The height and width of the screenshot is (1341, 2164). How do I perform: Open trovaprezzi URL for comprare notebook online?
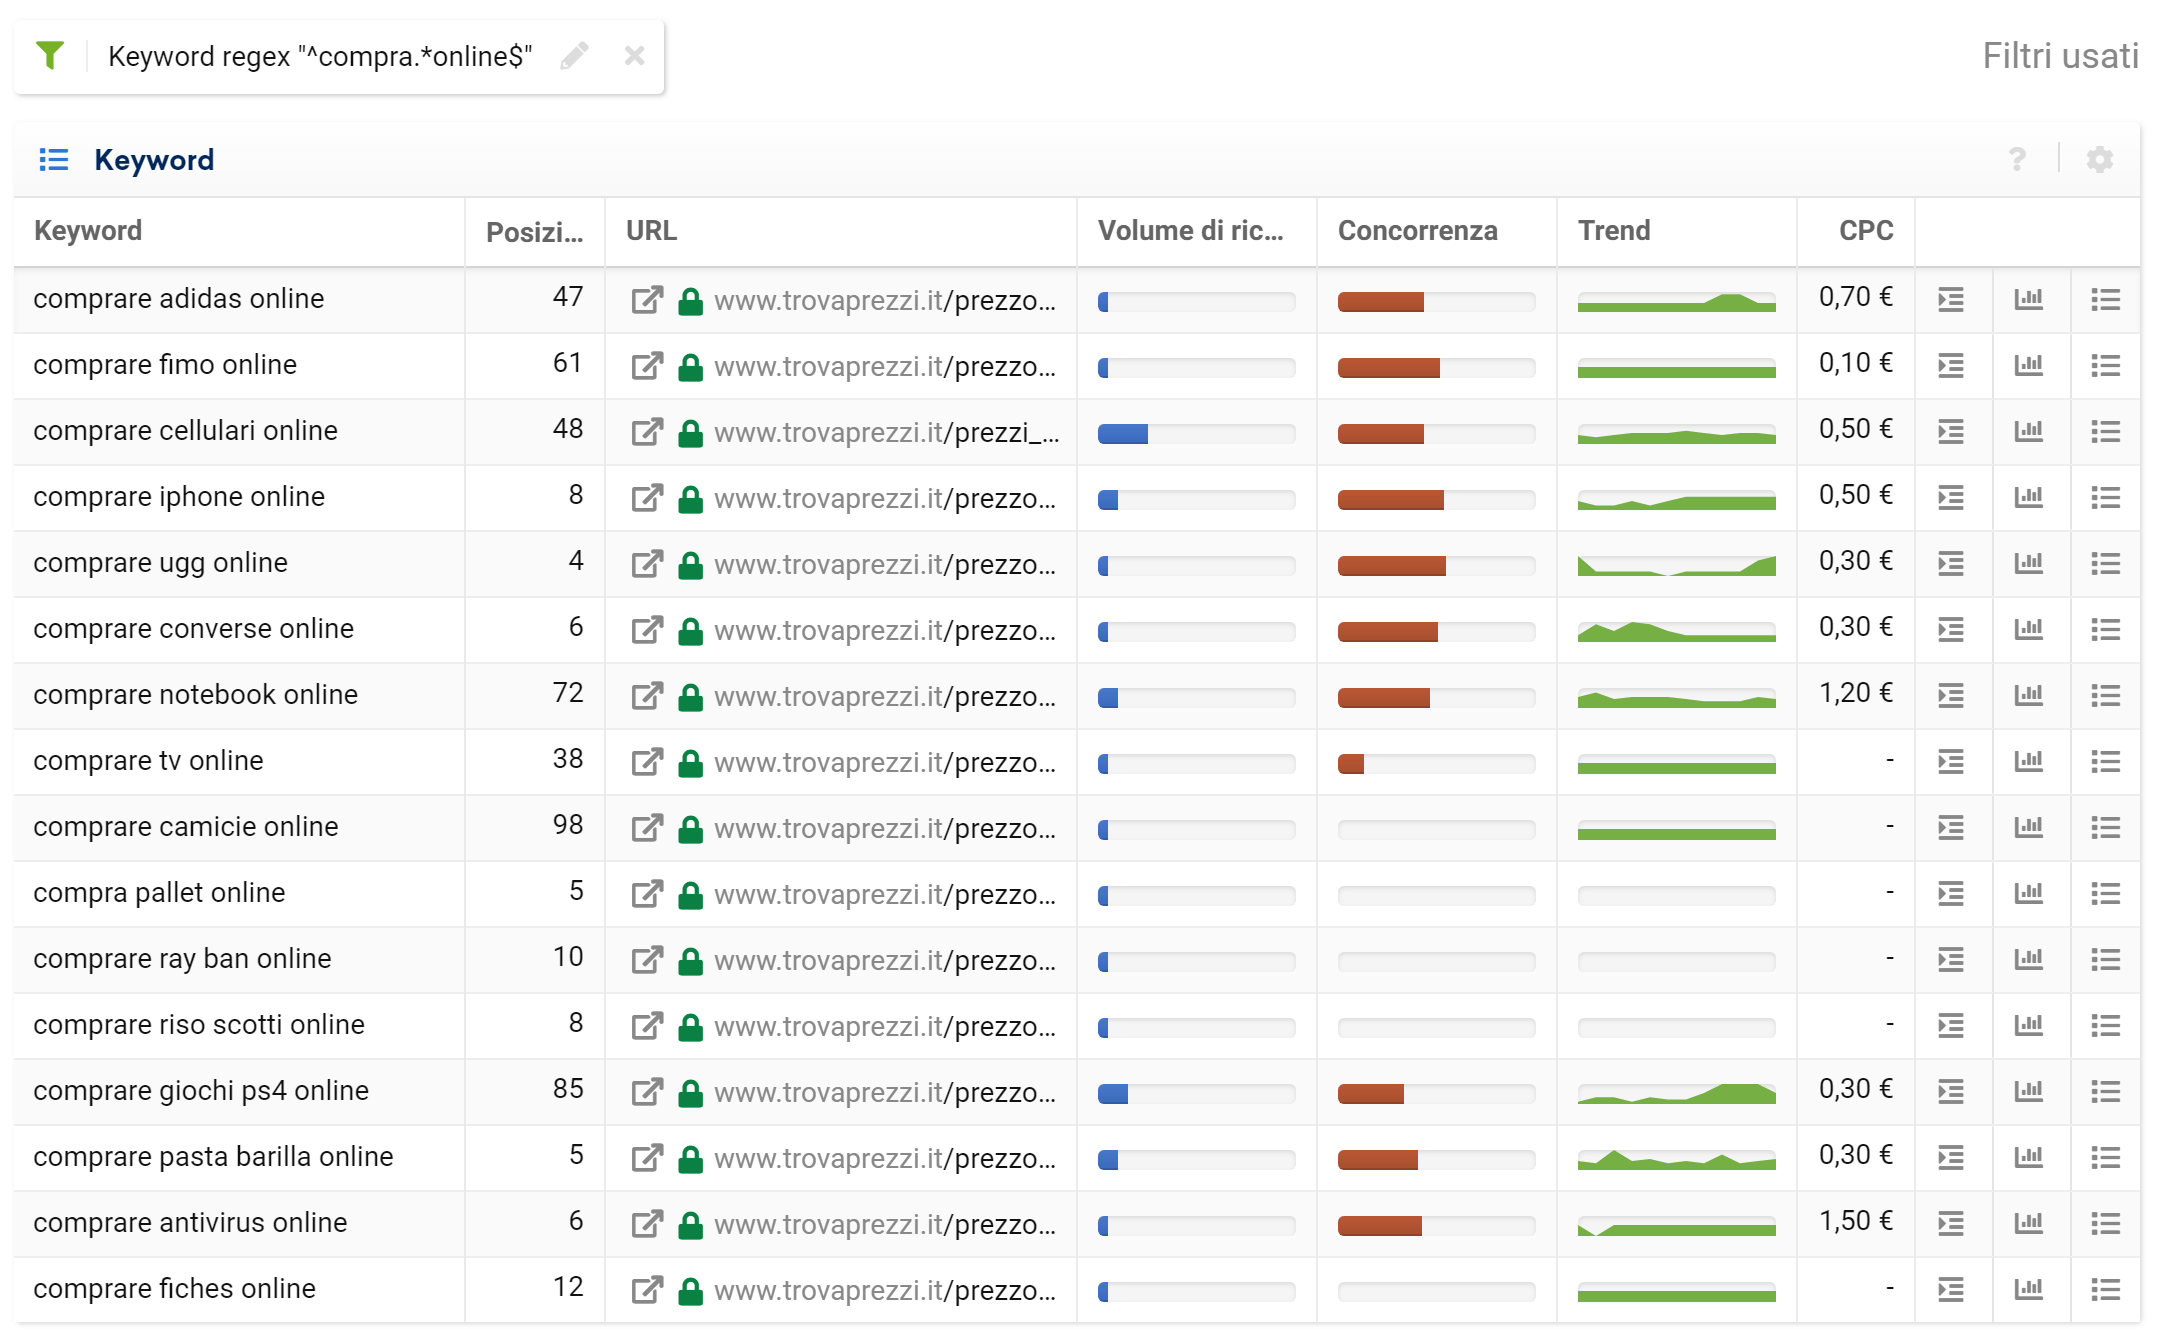tap(885, 696)
